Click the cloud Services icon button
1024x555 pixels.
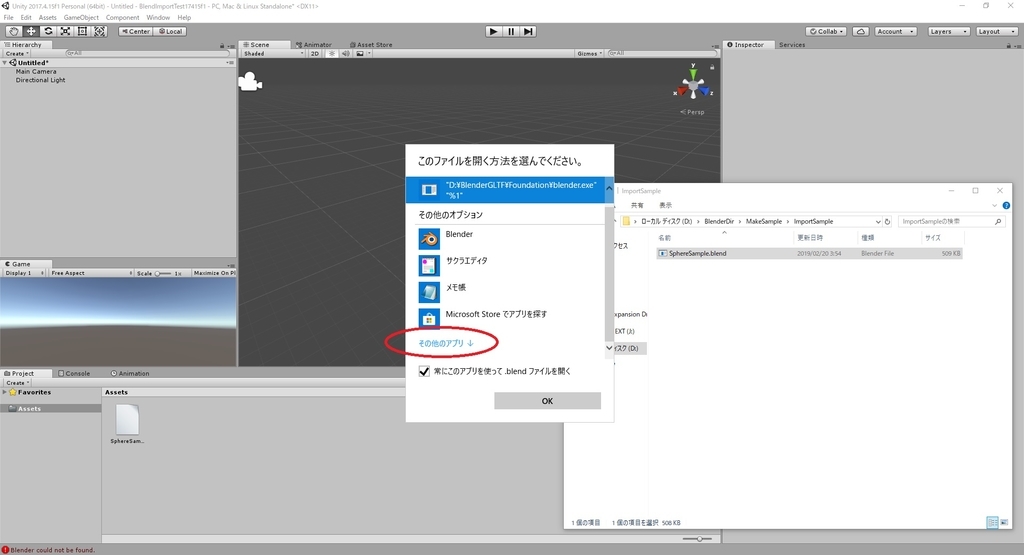[x=861, y=31]
